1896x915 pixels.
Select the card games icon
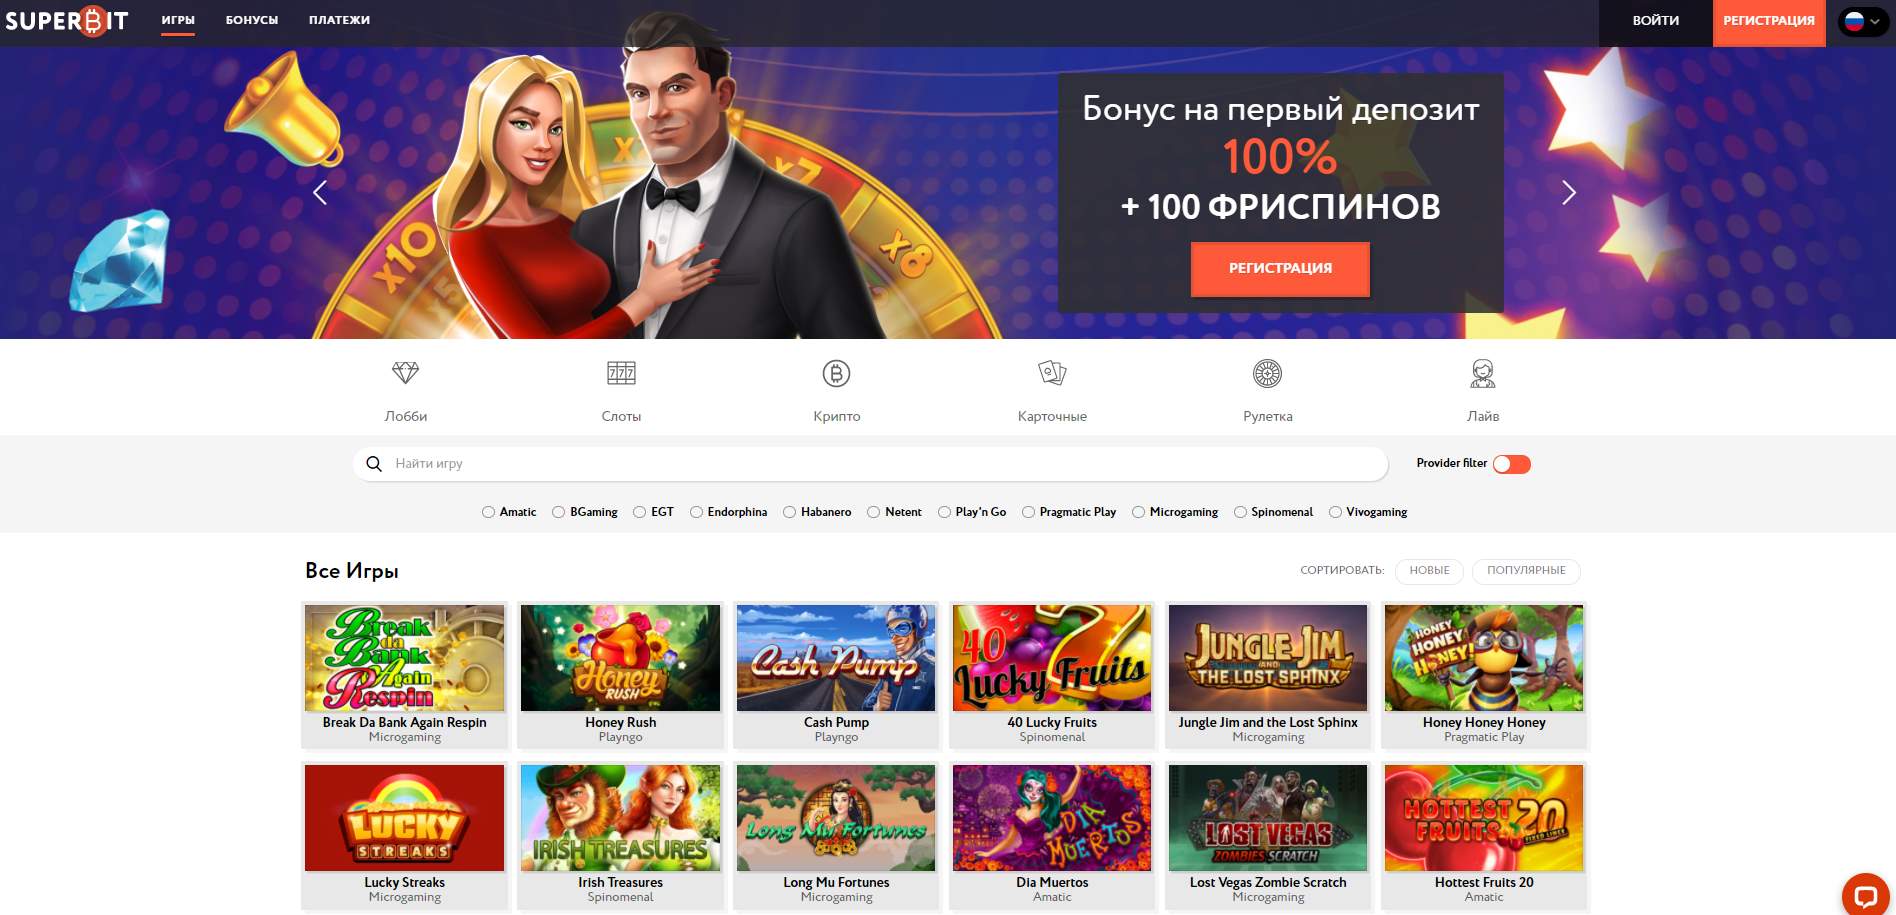pyautogui.click(x=1052, y=374)
